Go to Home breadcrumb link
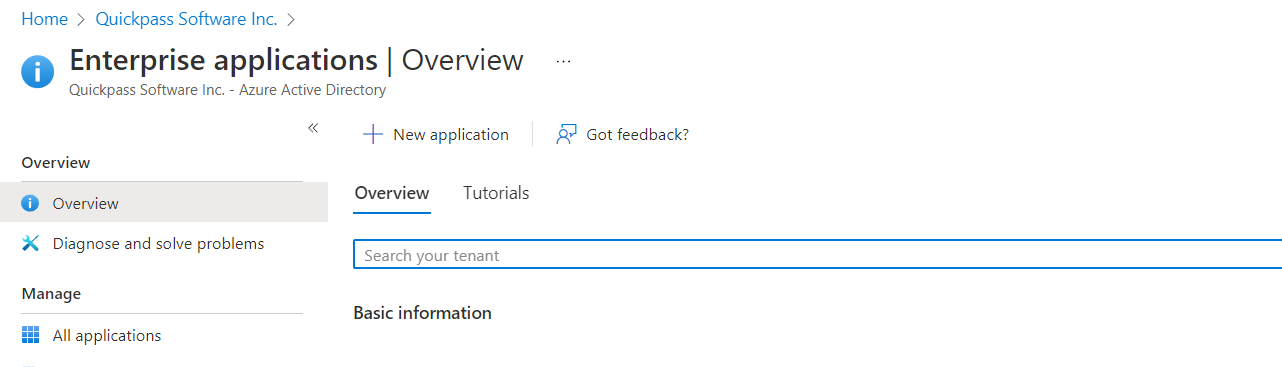 pos(44,19)
